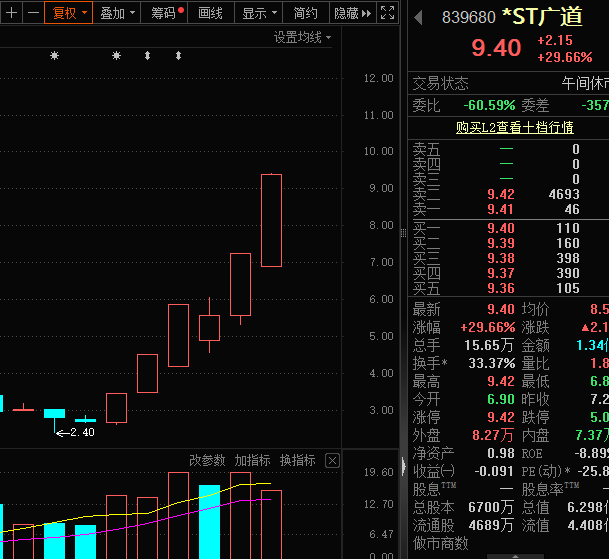Image resolution: width=609 pixels, height=559 pixels.
Task: Click 购买L2查看十档行情 link
Action: pyautogui.click(x=514, y=127)
